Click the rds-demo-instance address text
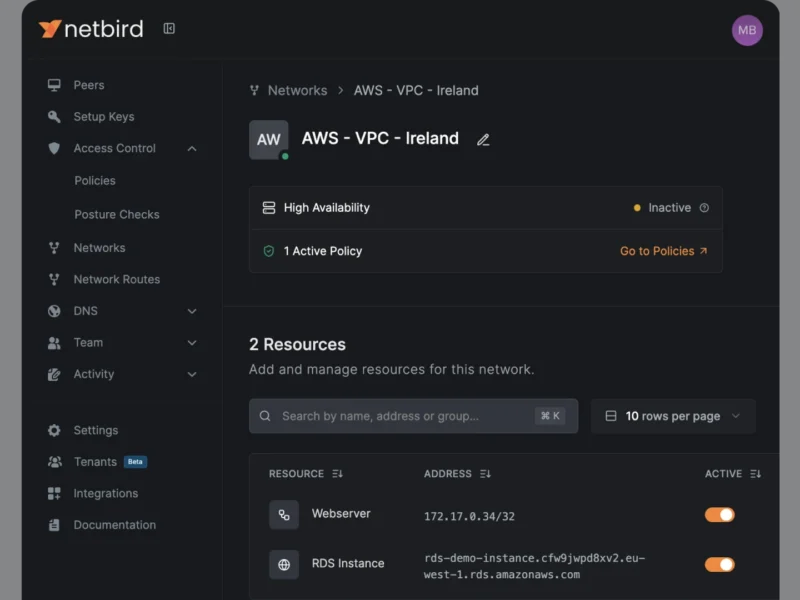 coord(534,566)
